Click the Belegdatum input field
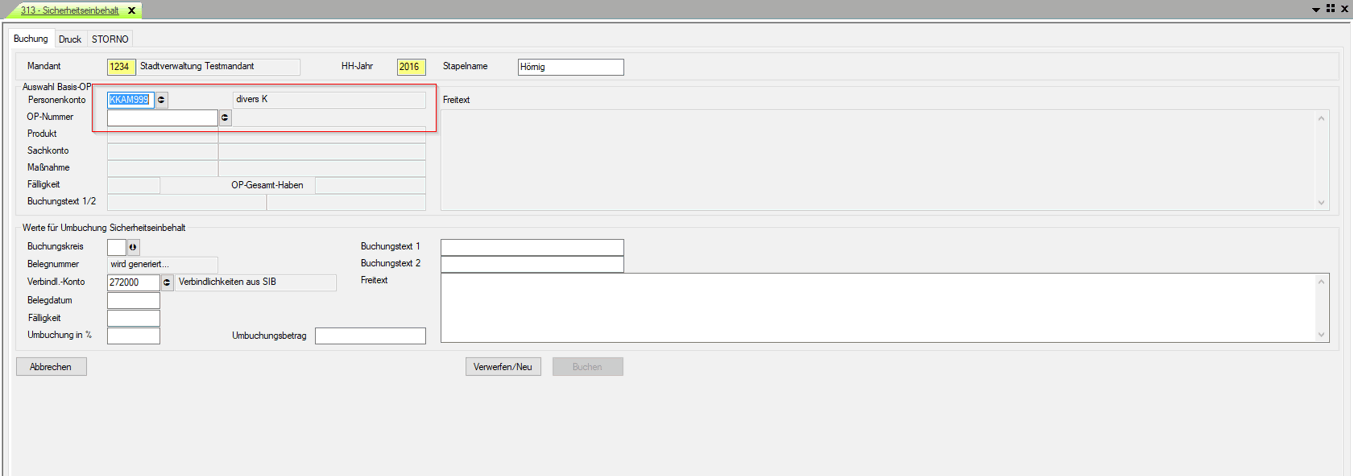The image size is (1353, 476). [x=133, y=300]
